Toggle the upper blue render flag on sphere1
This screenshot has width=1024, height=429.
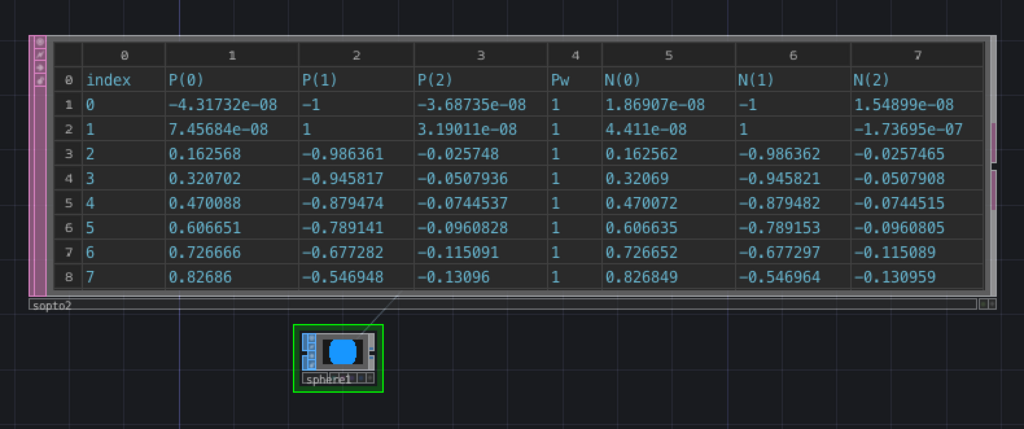[372, 349]
